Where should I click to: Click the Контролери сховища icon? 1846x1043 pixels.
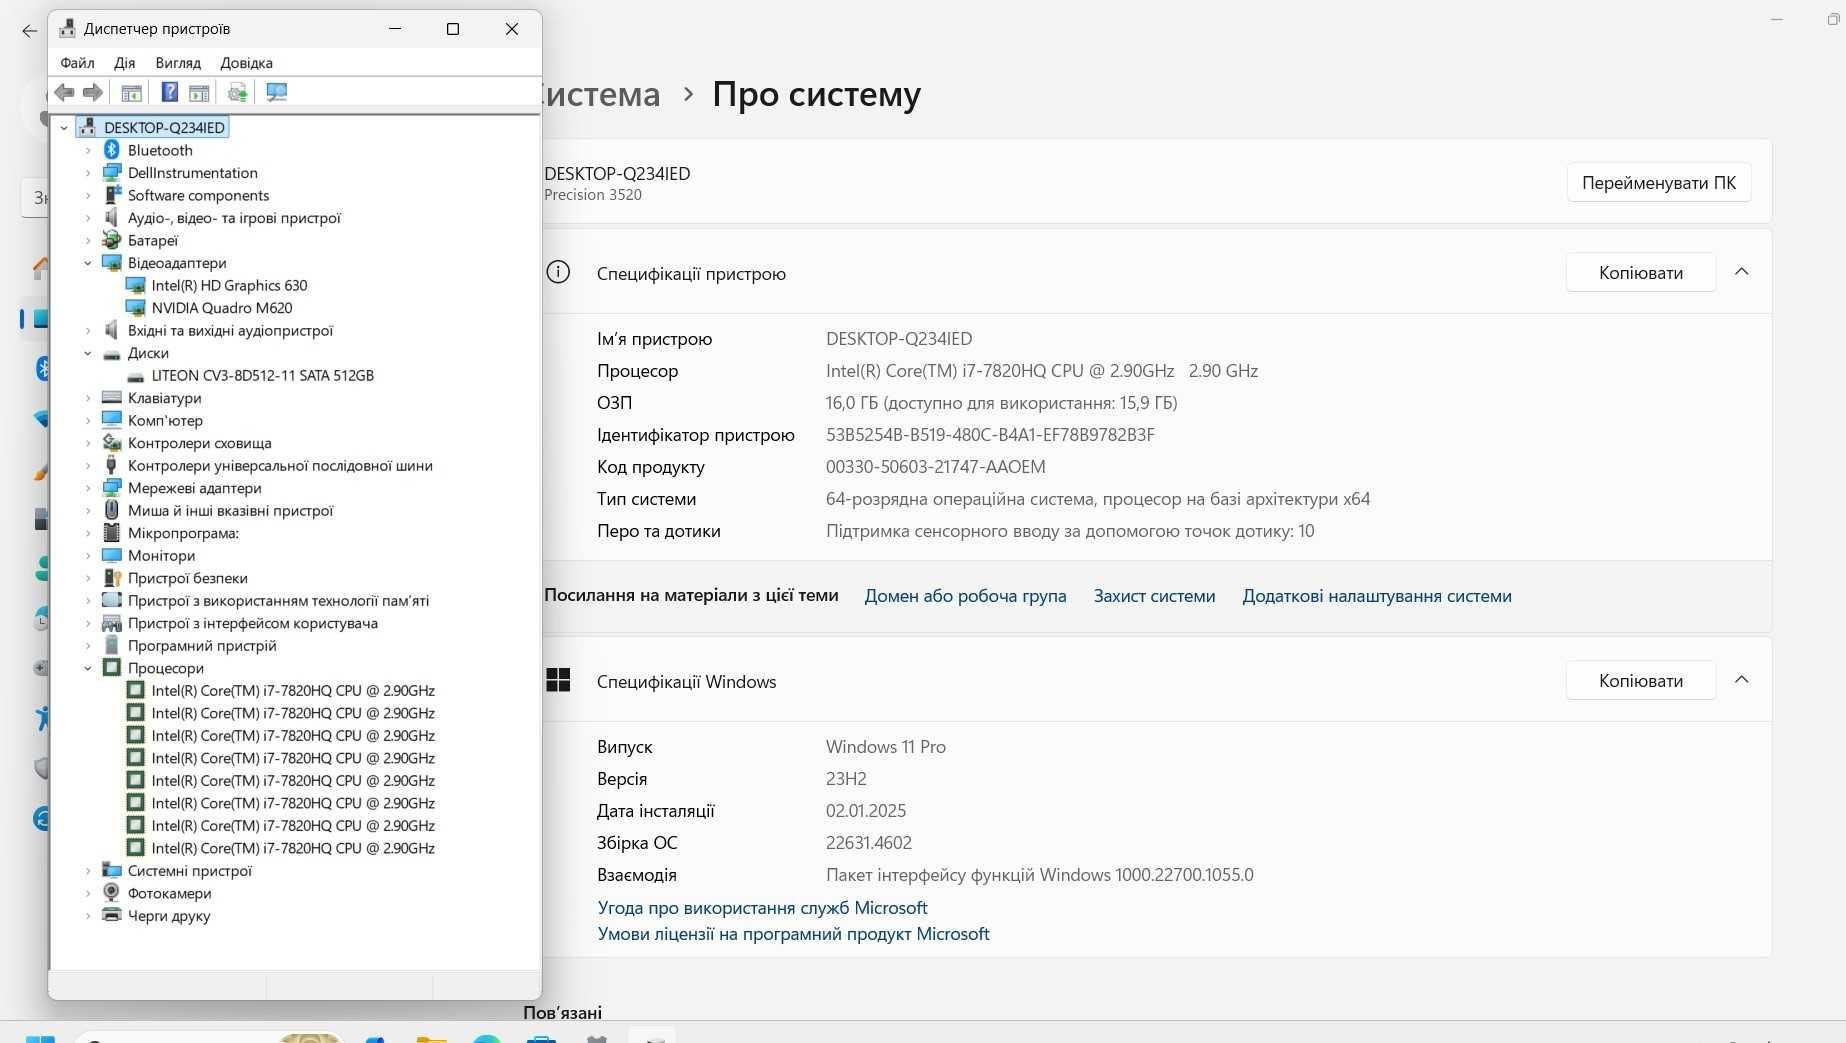coord(112,443)
